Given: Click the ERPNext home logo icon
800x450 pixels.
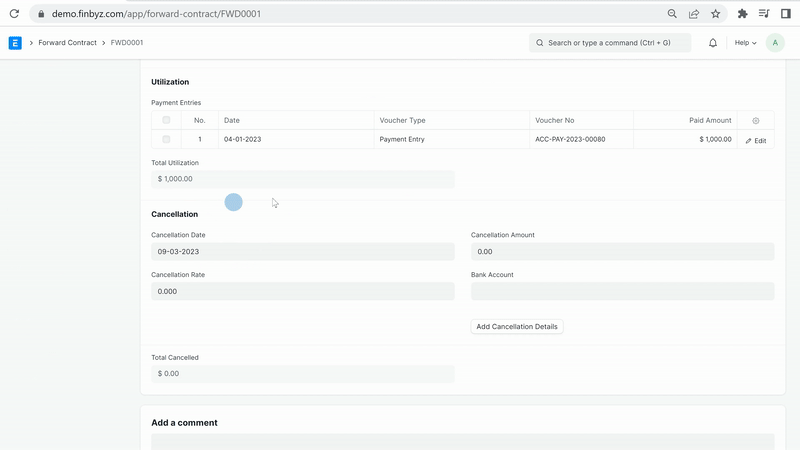Looking at the screenshot, I should click(x=15, y=43).
